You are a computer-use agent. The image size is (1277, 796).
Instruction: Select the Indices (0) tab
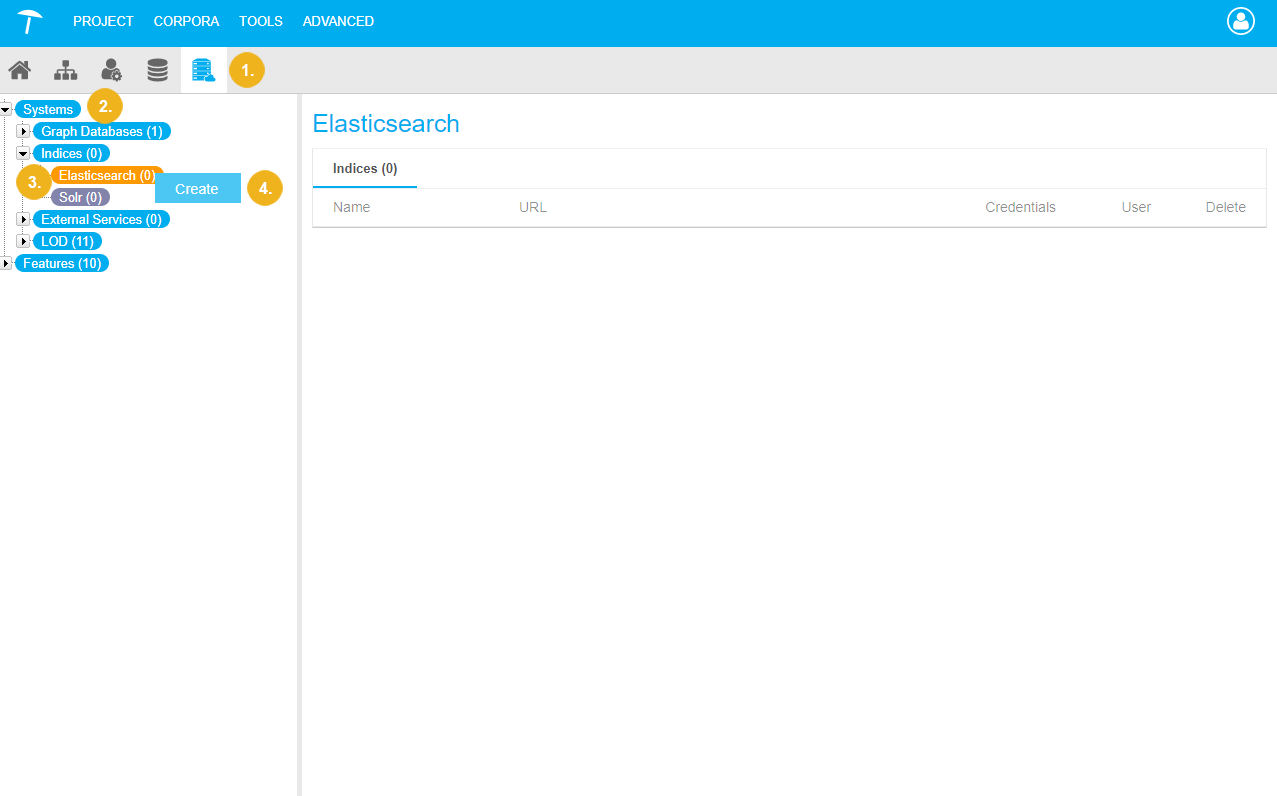pos(365,169)
